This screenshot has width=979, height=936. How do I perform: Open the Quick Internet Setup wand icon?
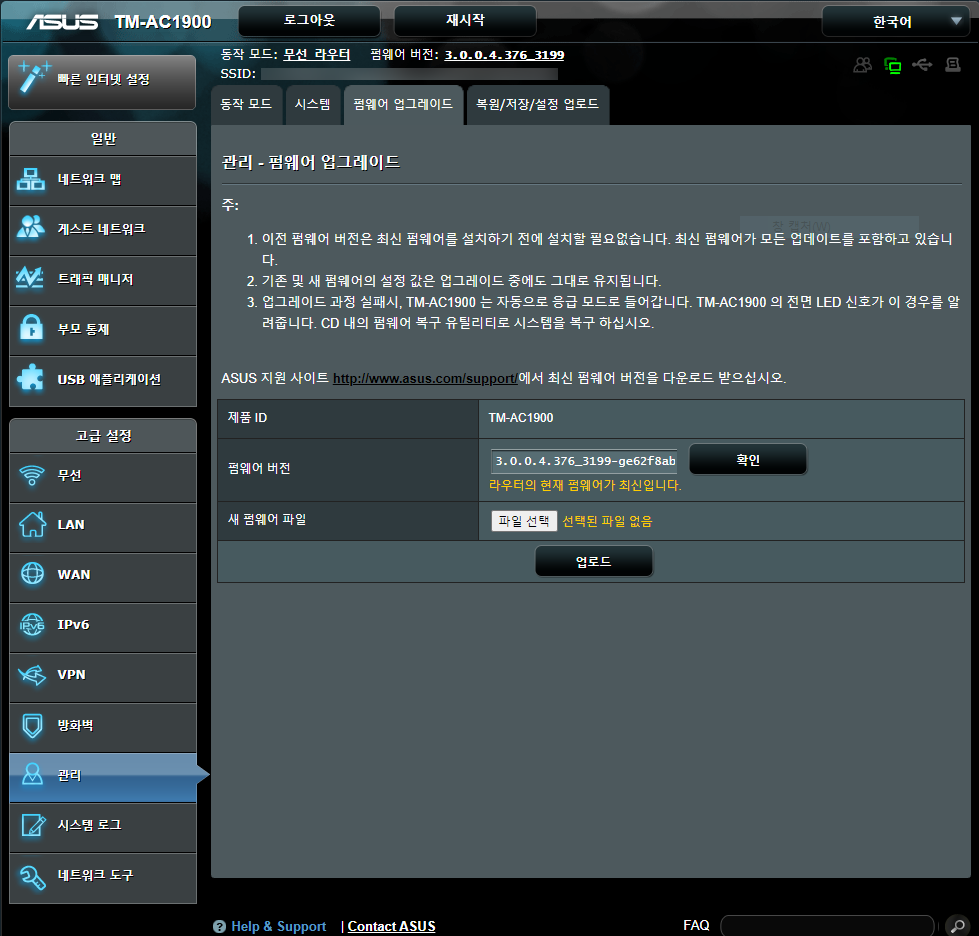pos(33,77)
